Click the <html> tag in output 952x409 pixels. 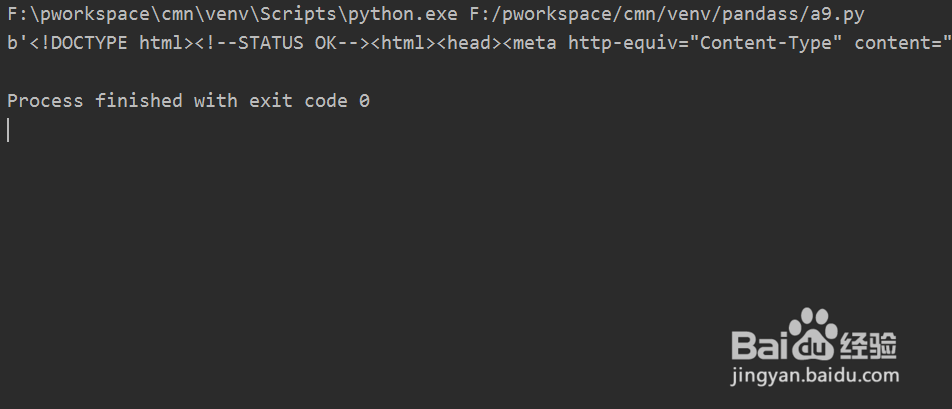tap(404, 44)
